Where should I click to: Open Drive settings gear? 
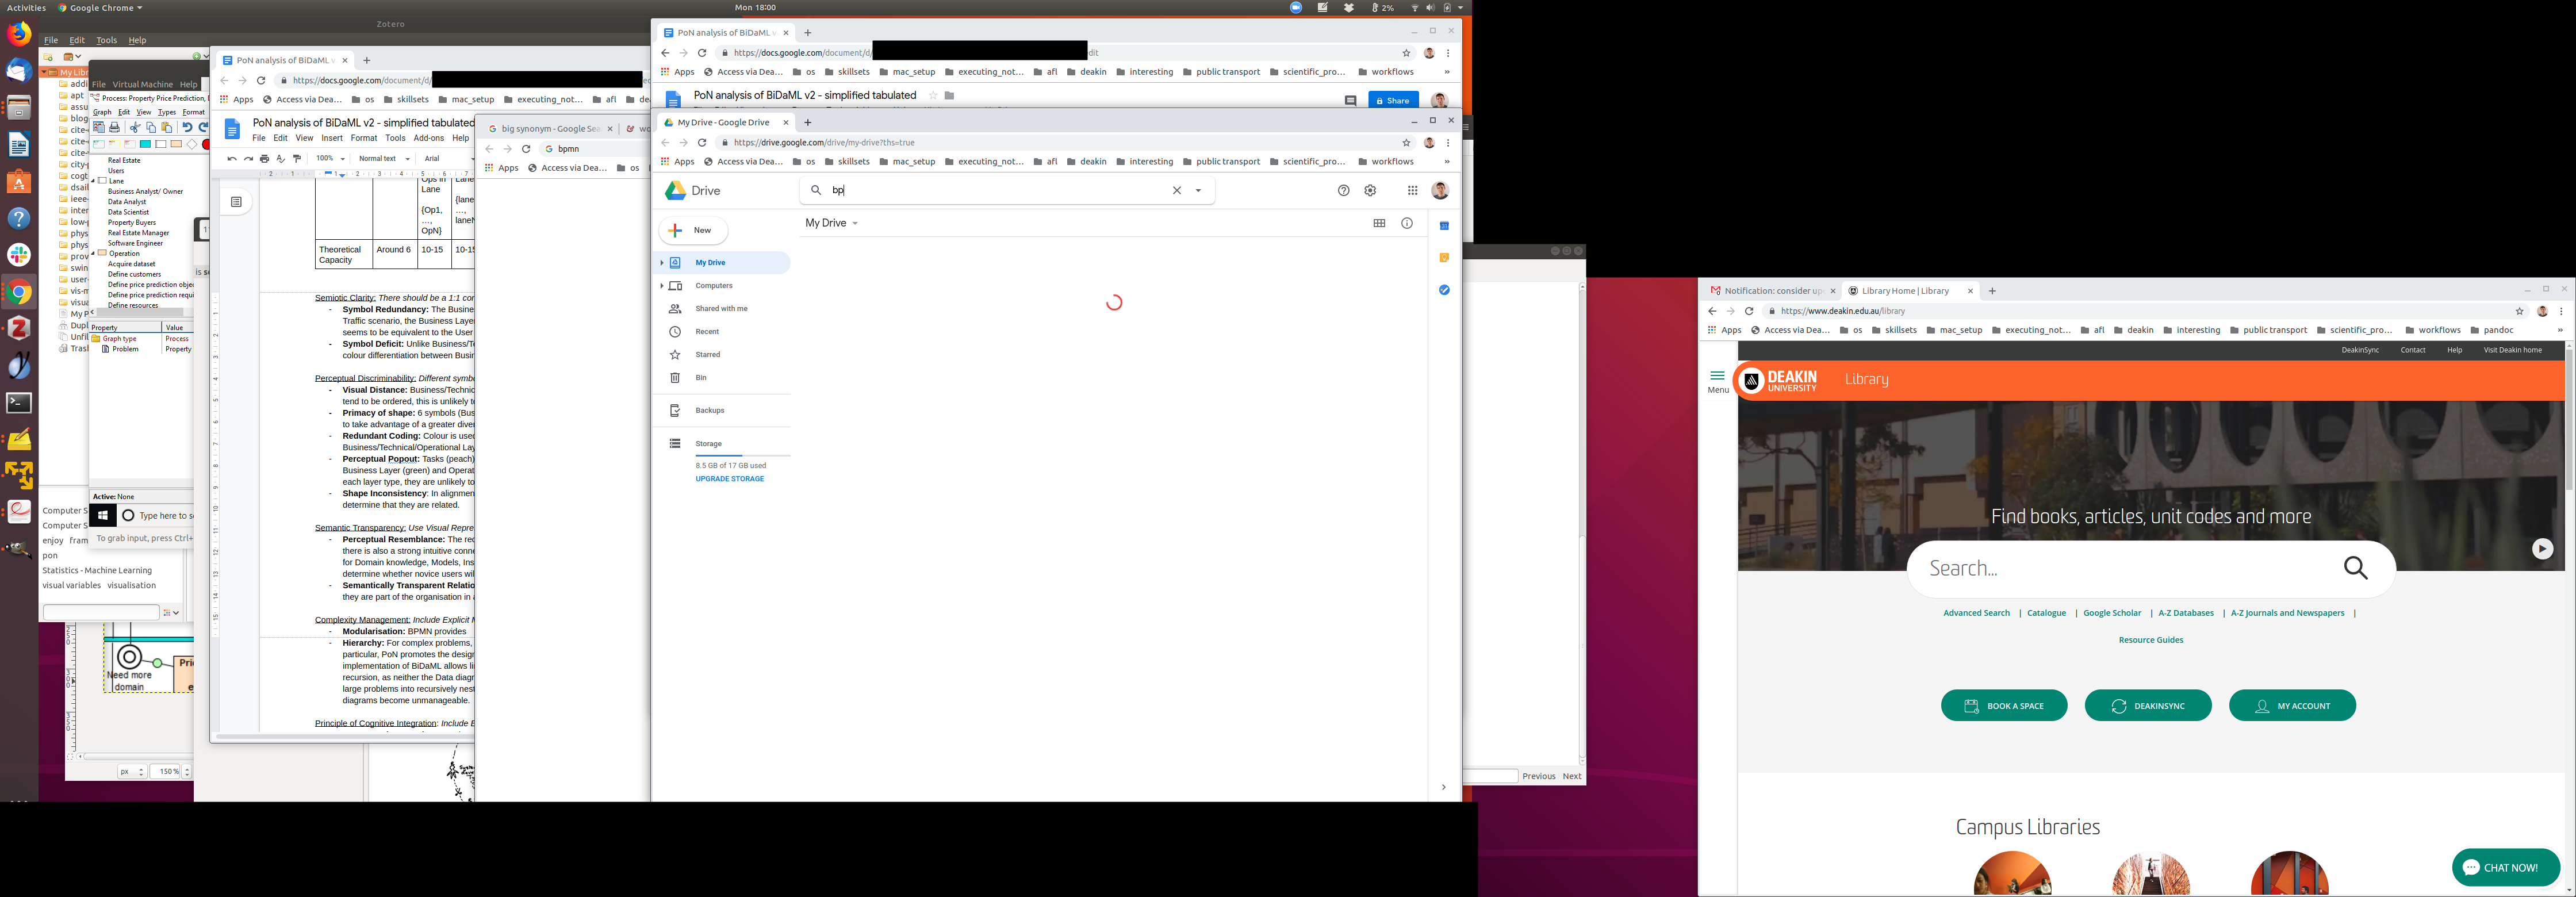point(1370,190)
